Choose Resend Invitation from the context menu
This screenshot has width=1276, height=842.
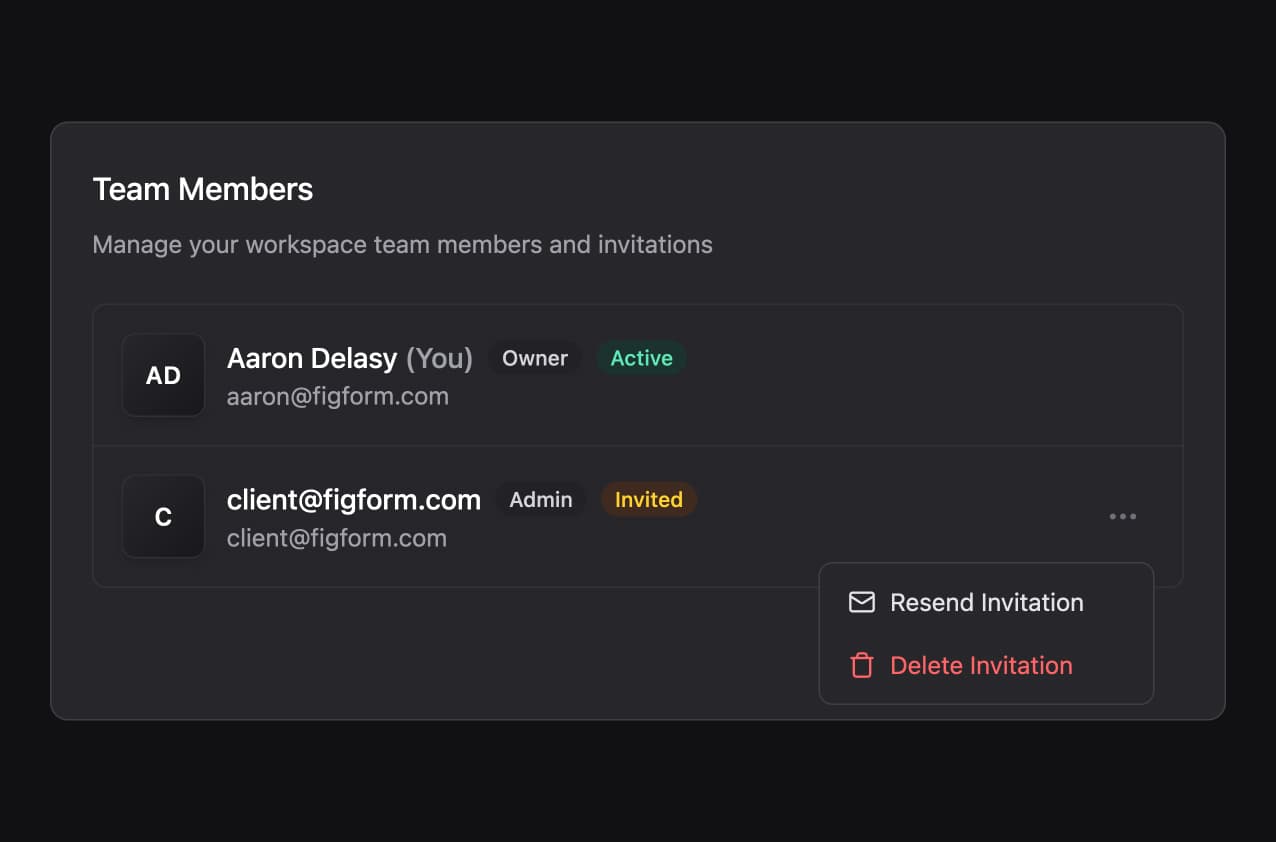[x=986, y=603]
